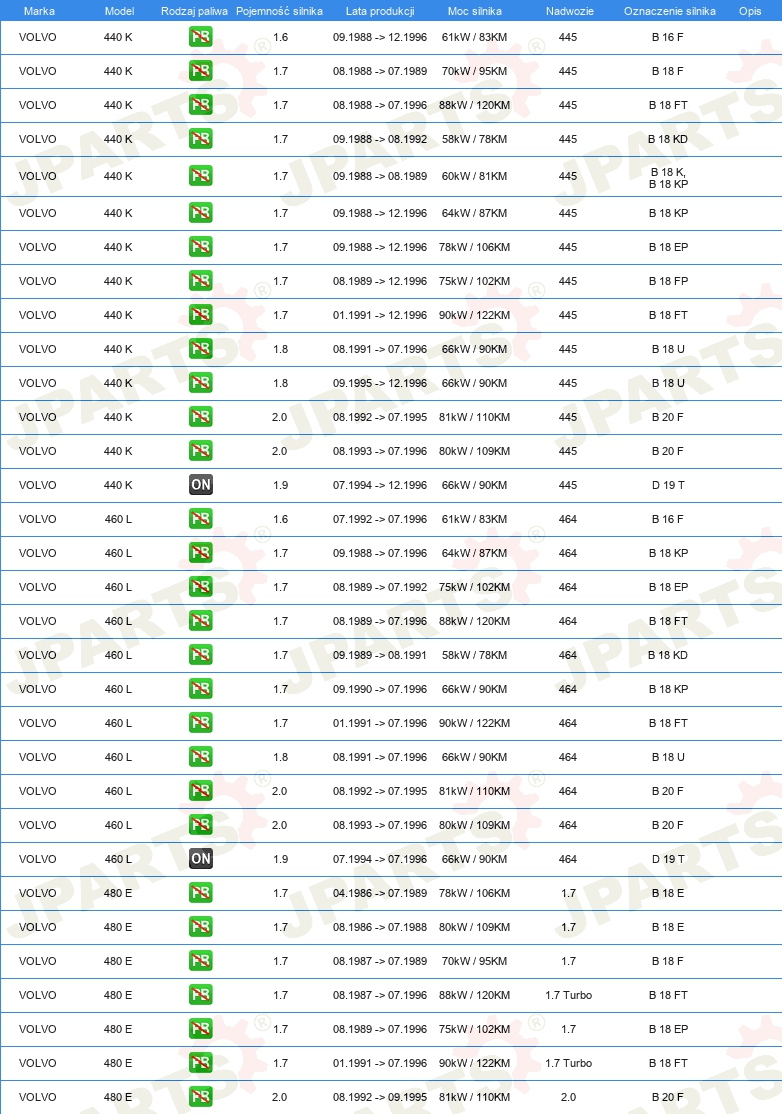Click the Pojemność silnika column header

tap(279, 11)
